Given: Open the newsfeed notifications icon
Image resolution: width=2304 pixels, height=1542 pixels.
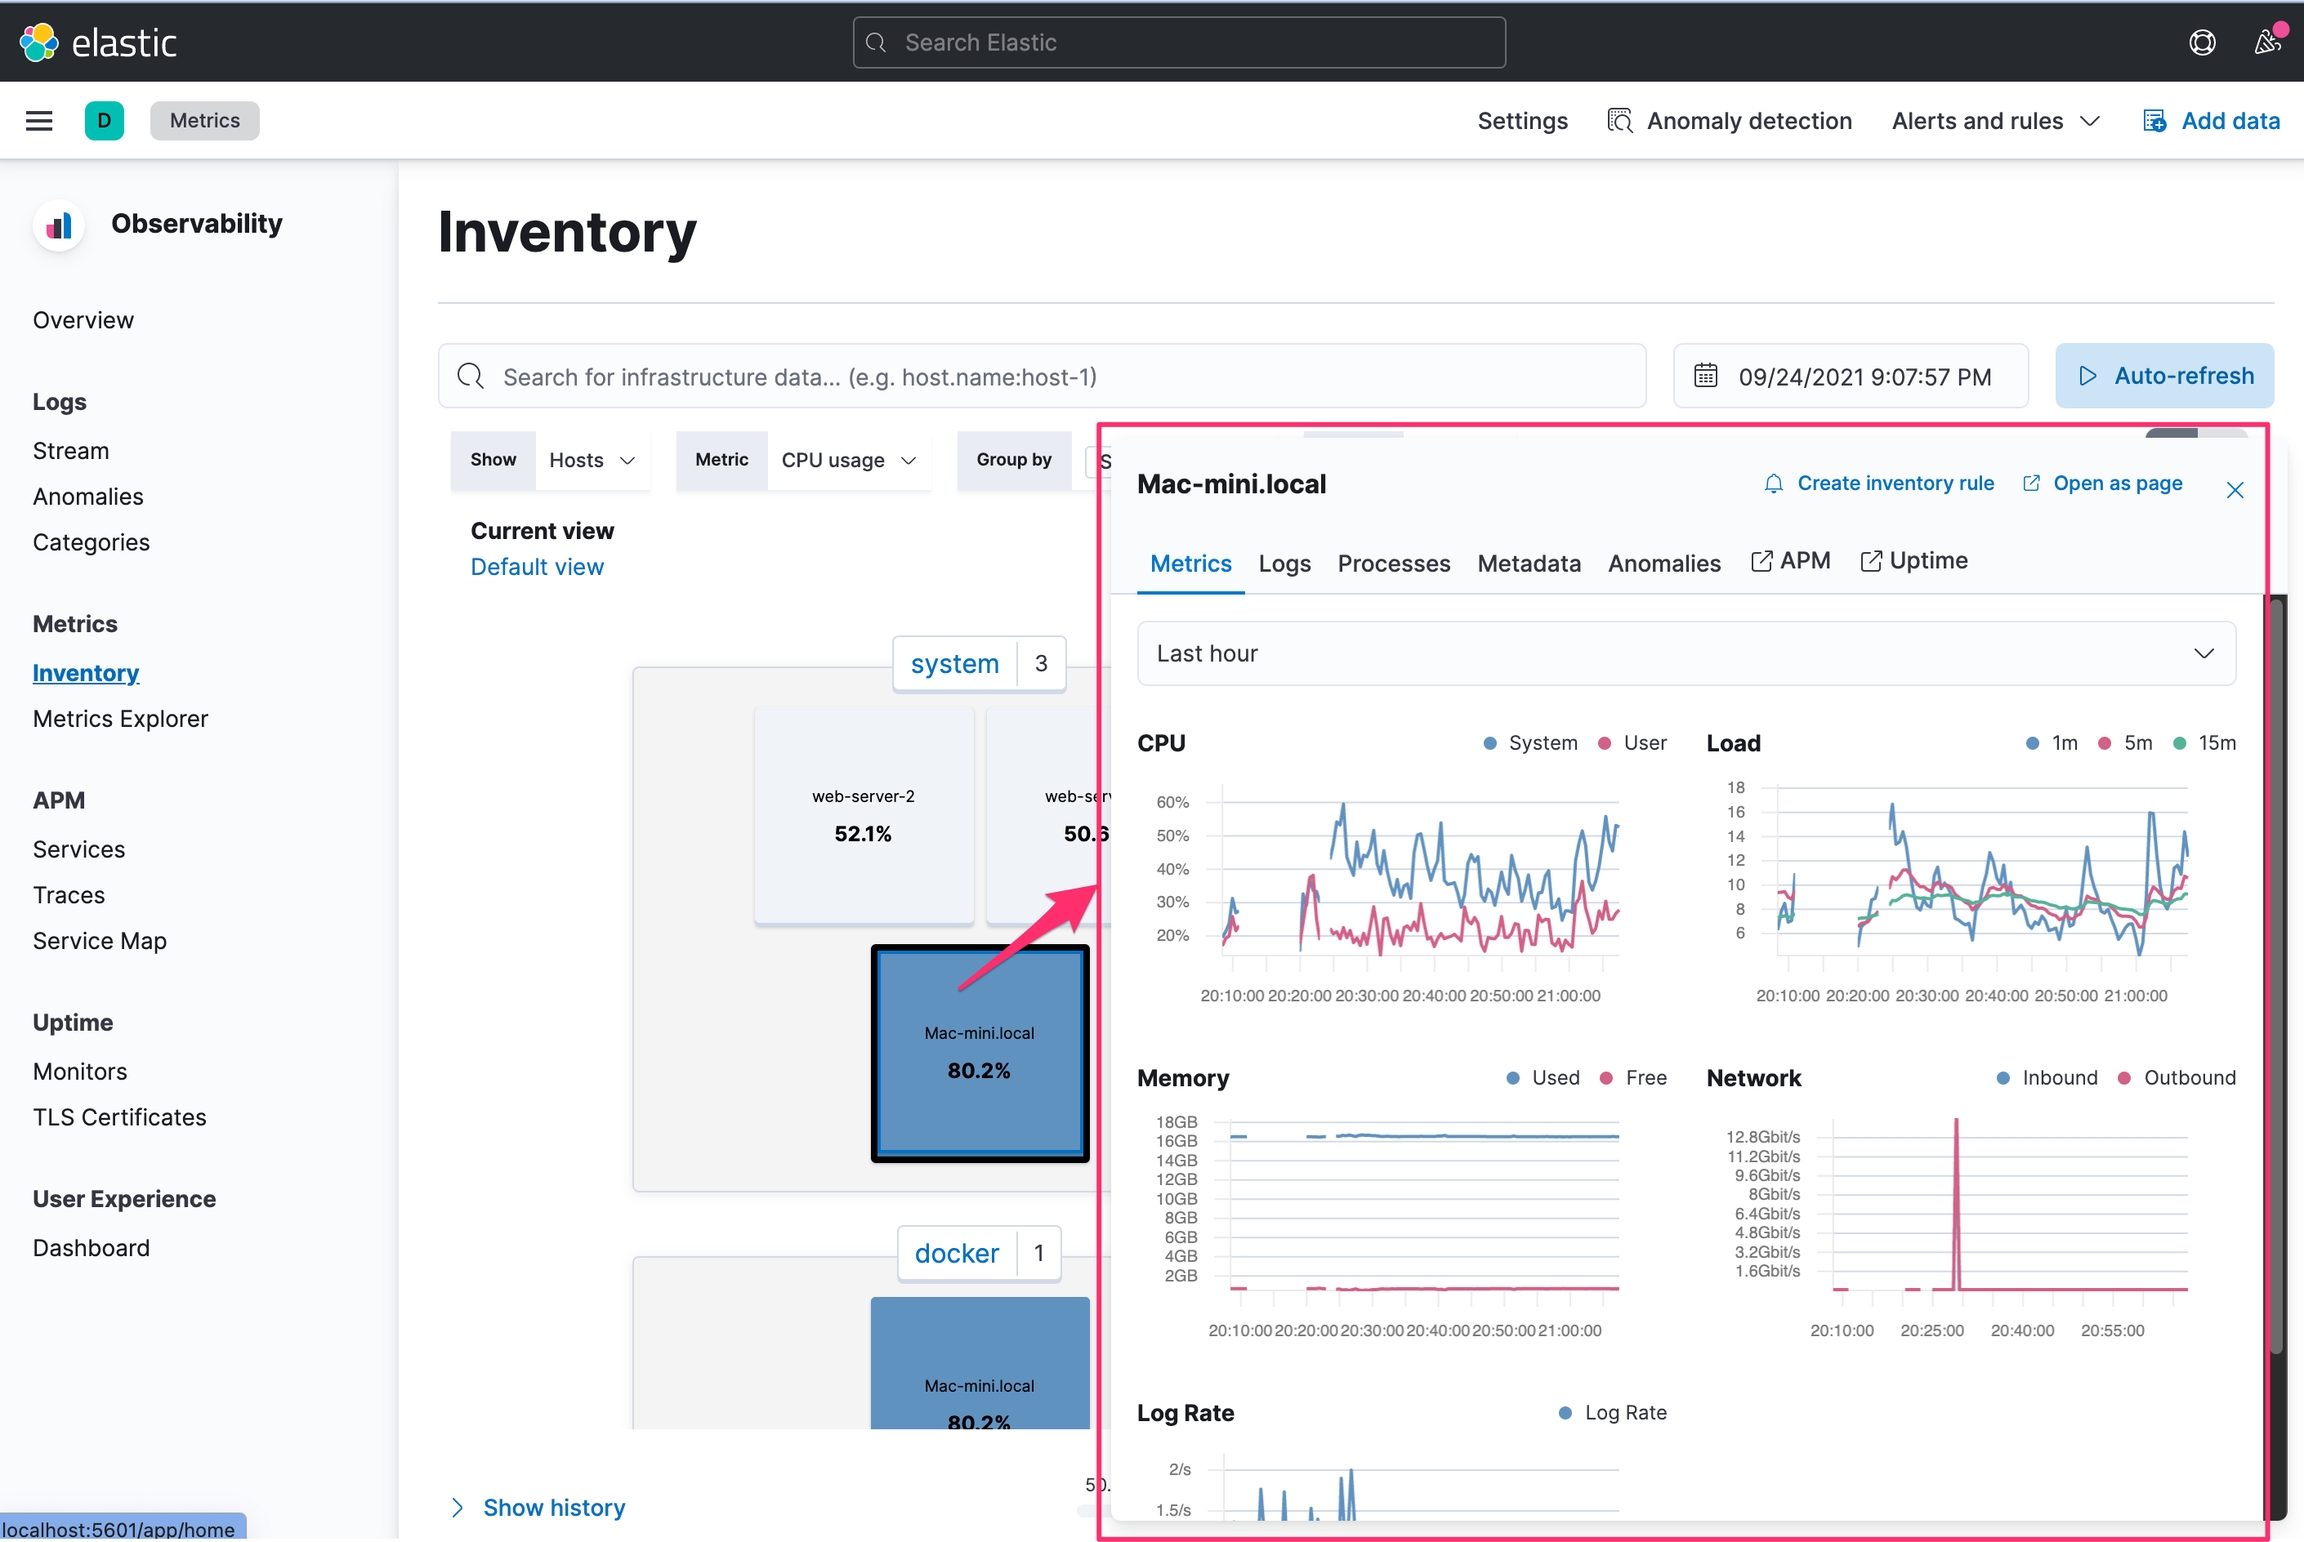Looking at the screenshot, I should 2267,42.
